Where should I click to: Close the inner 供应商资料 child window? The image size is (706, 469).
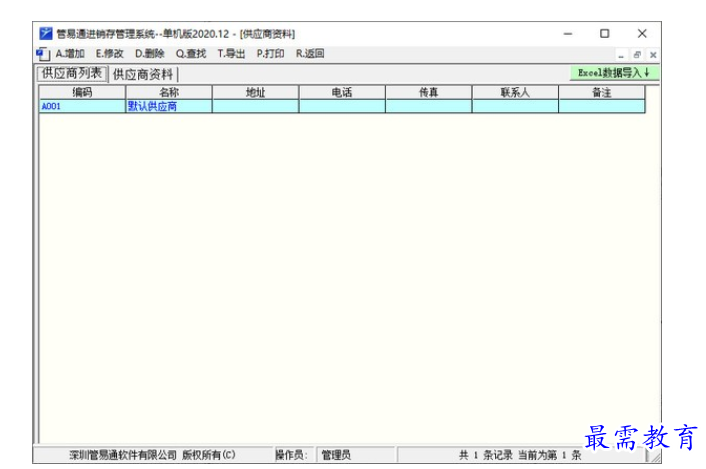(653, 55)
